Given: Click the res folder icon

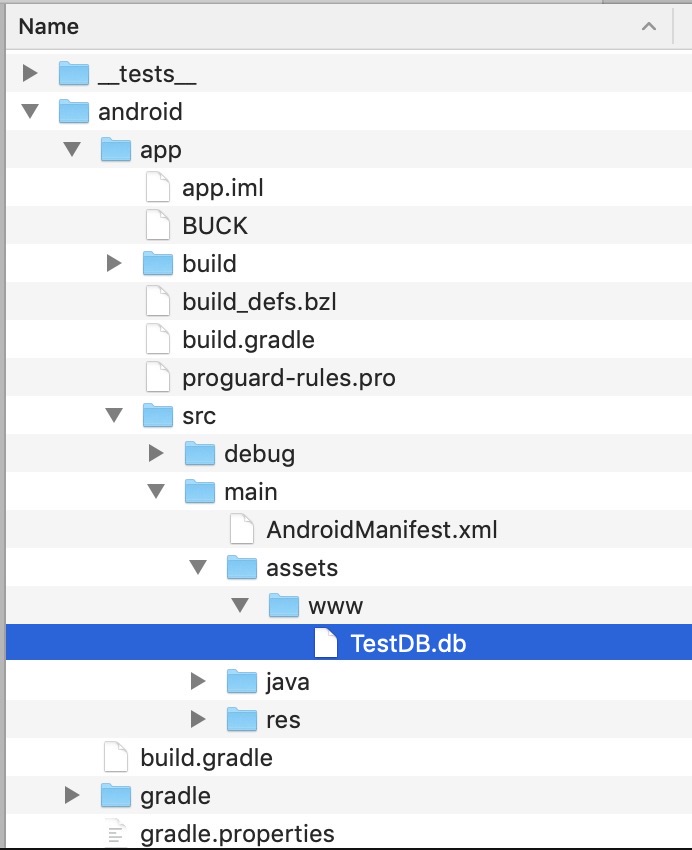Looking at the screenshot, I should [242, 719].
